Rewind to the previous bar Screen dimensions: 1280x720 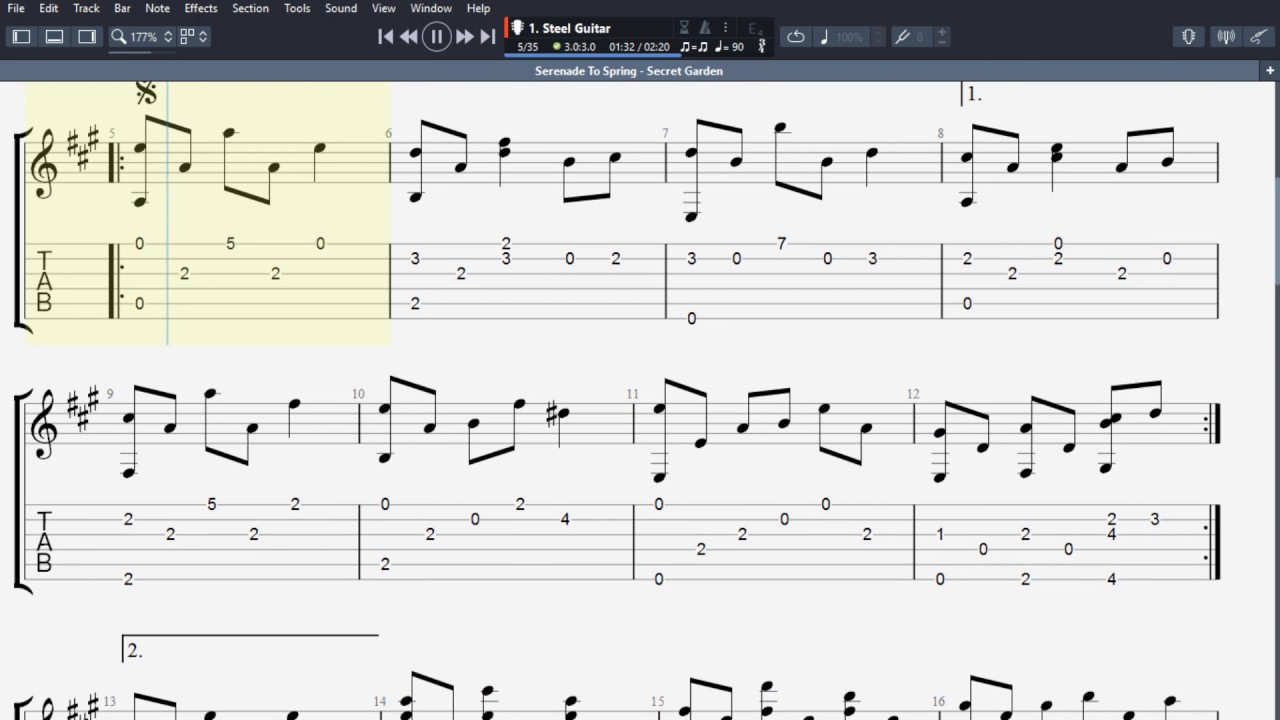tap(409, 37)
